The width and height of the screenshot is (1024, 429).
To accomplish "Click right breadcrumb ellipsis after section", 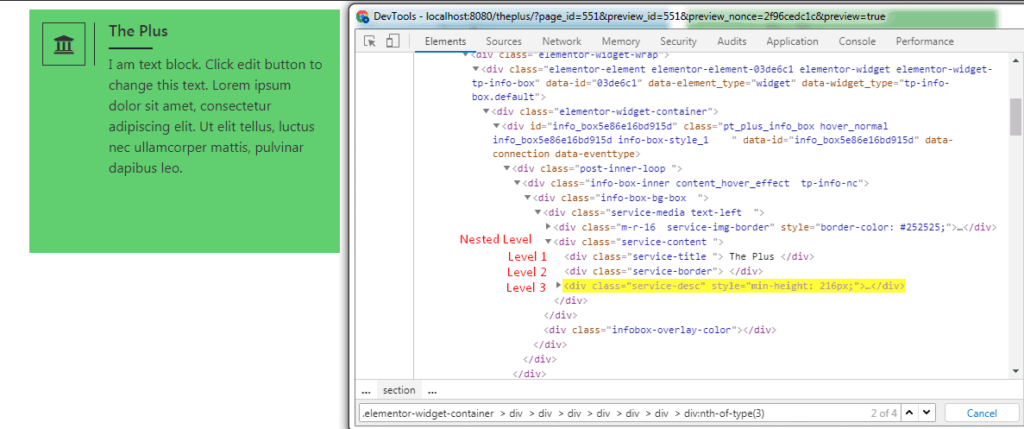I will click(x=432, y=390).
